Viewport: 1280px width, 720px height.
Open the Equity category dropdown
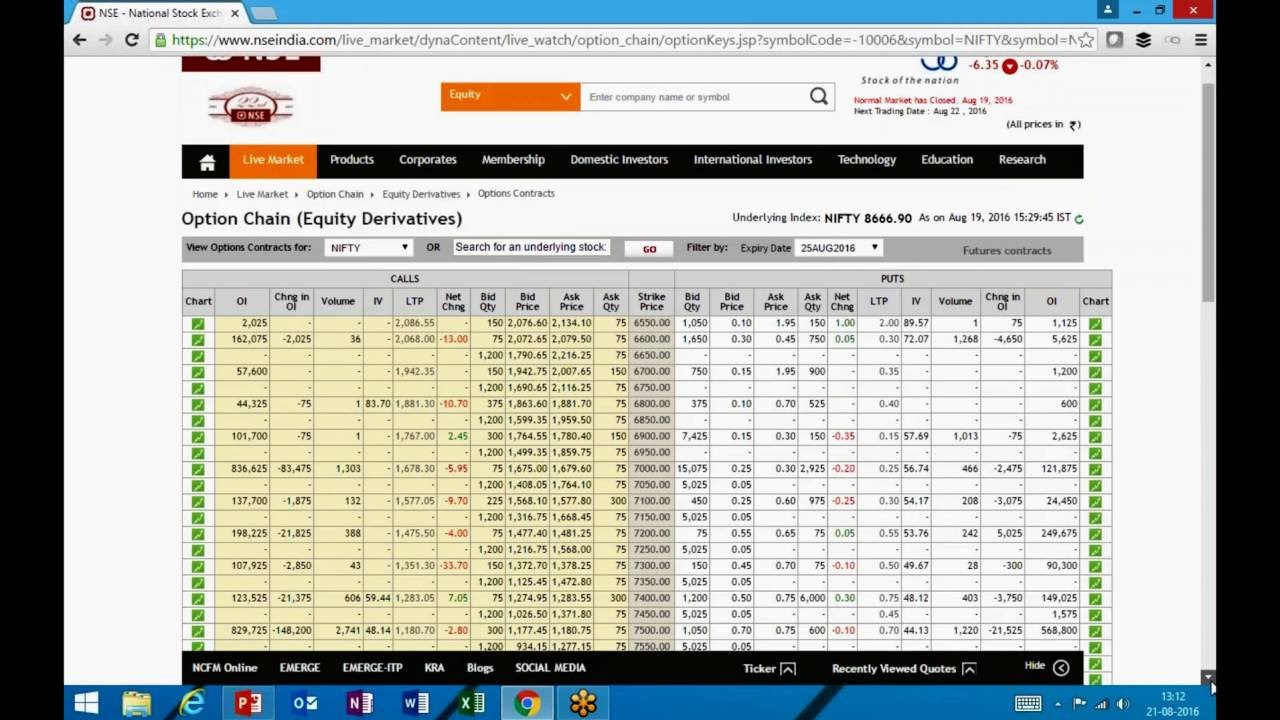click(x=510, y=96)
